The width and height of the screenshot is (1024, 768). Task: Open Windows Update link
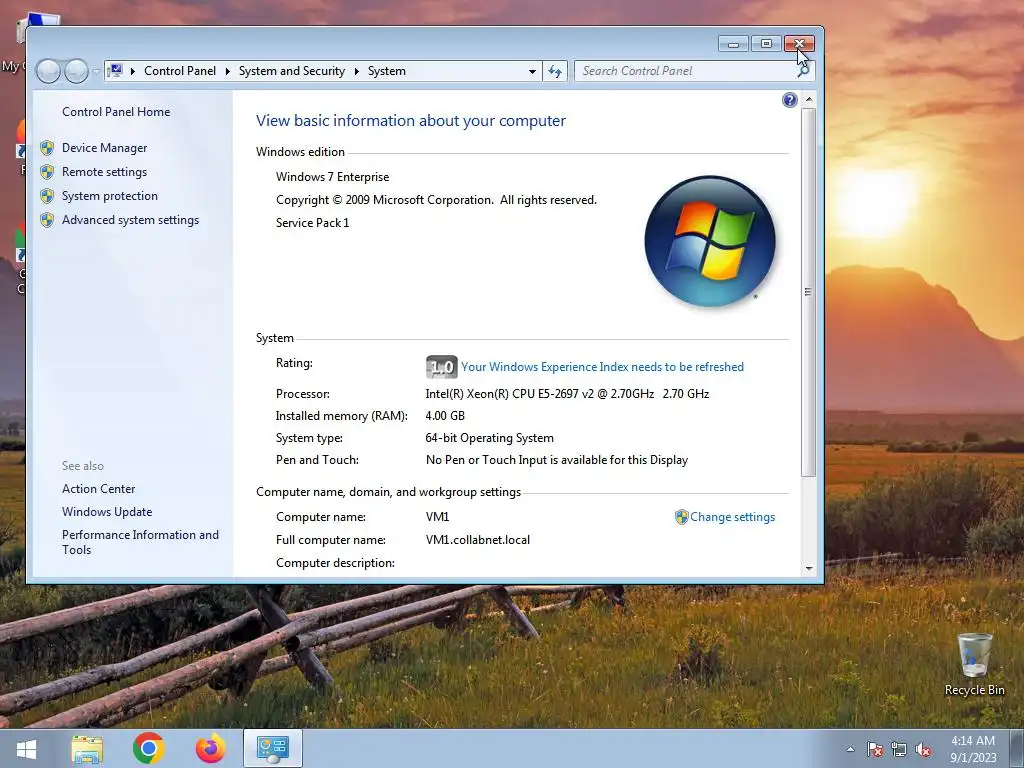click(107, 512)
